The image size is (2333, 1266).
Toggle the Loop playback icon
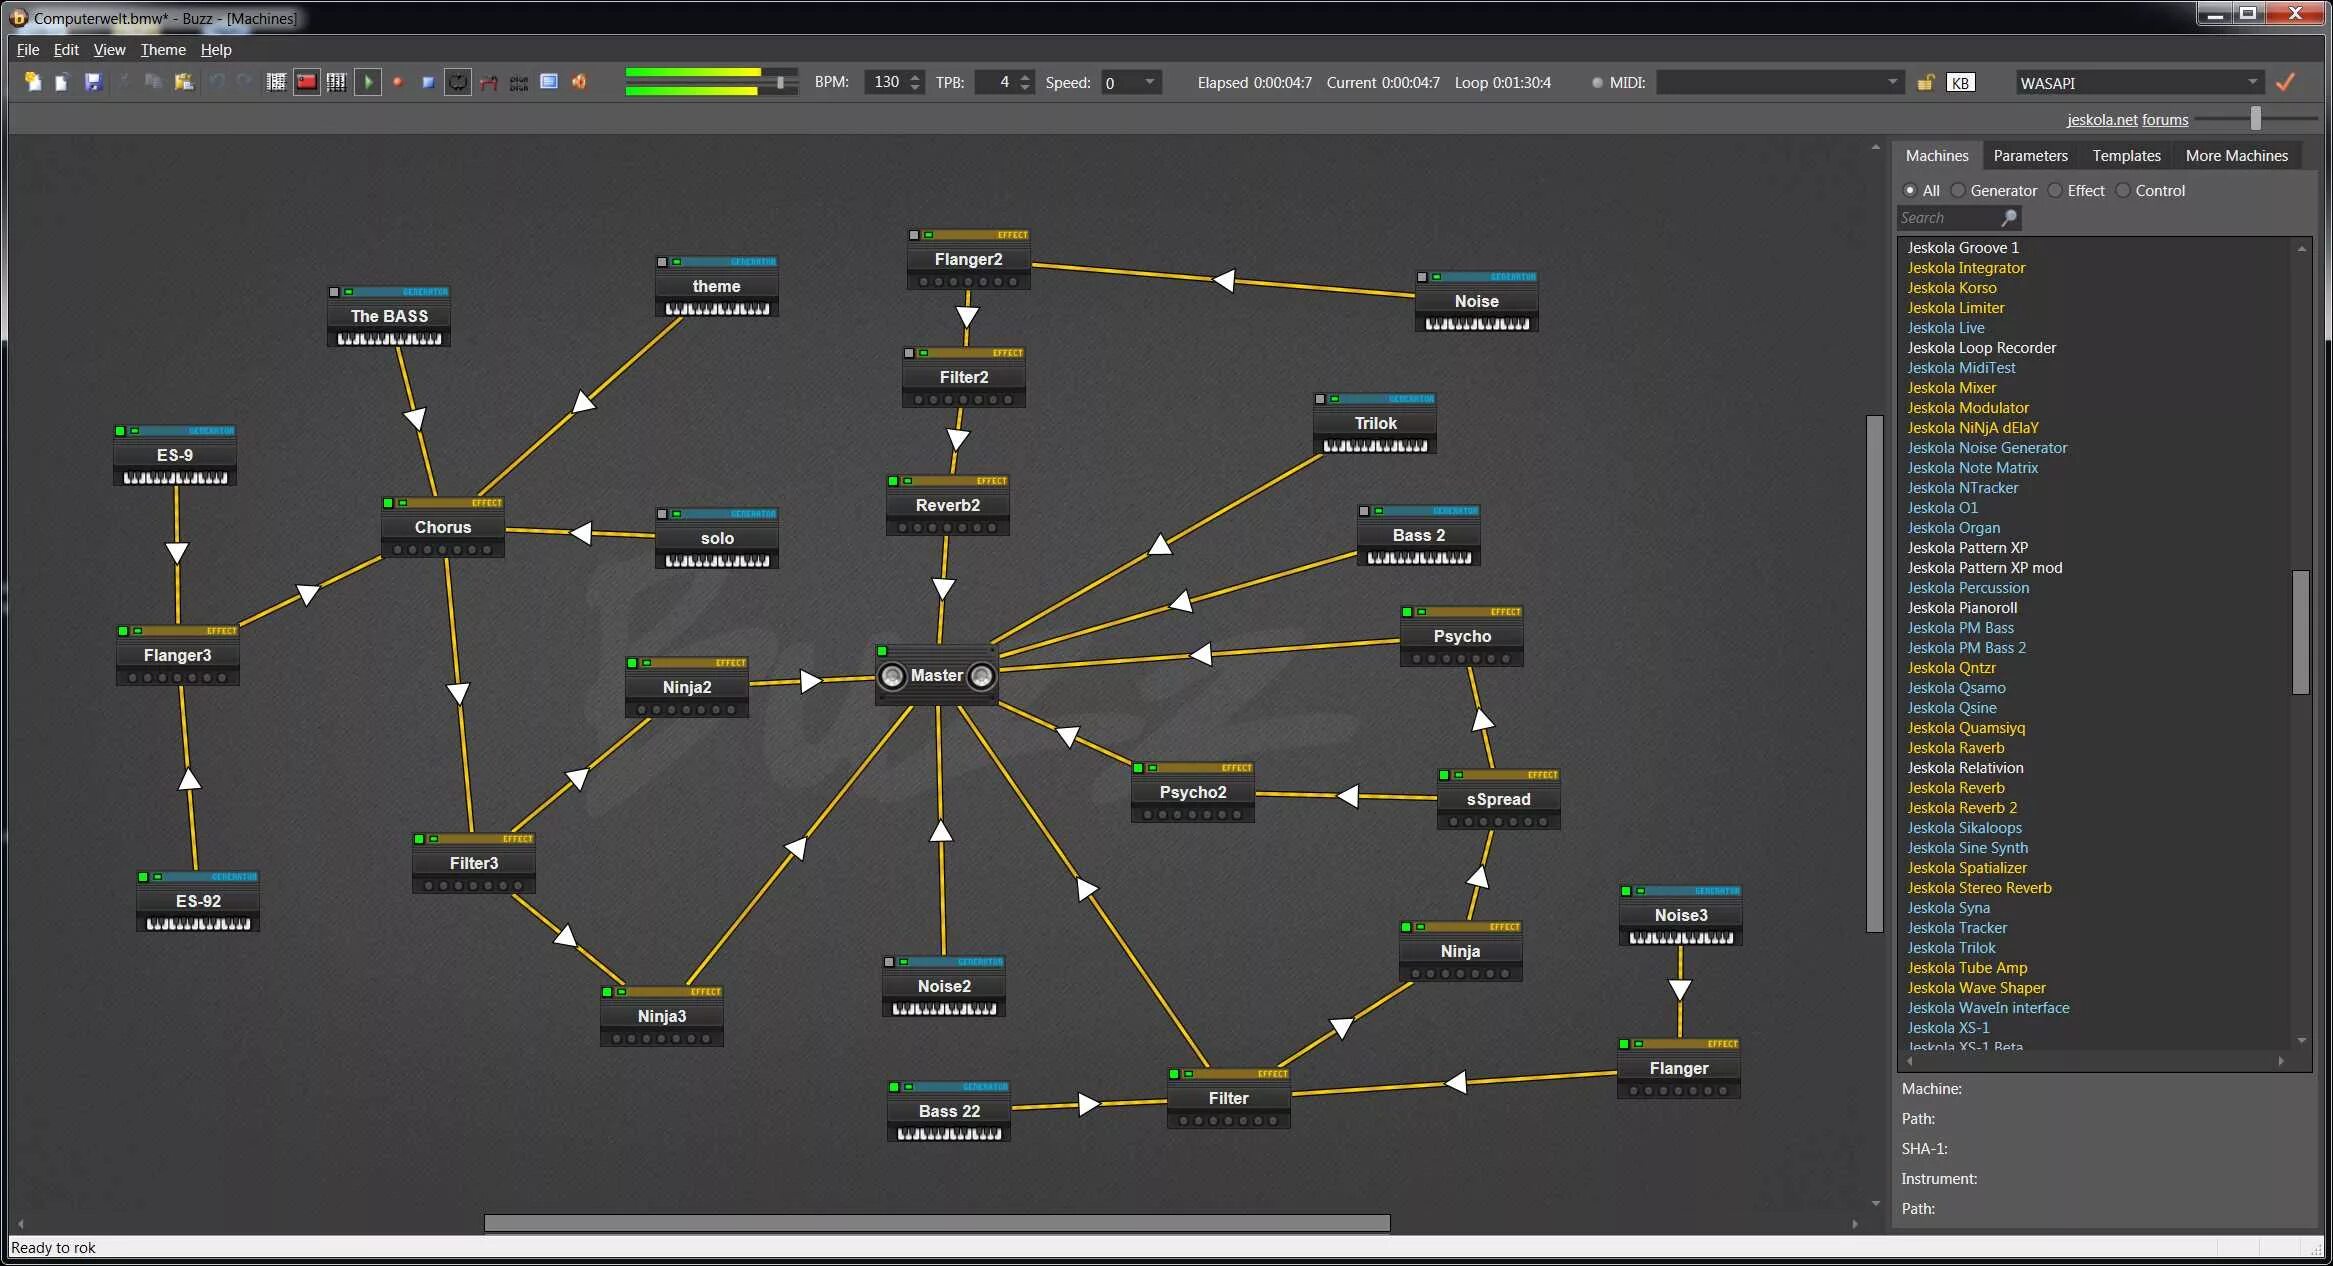click(457, 82)
